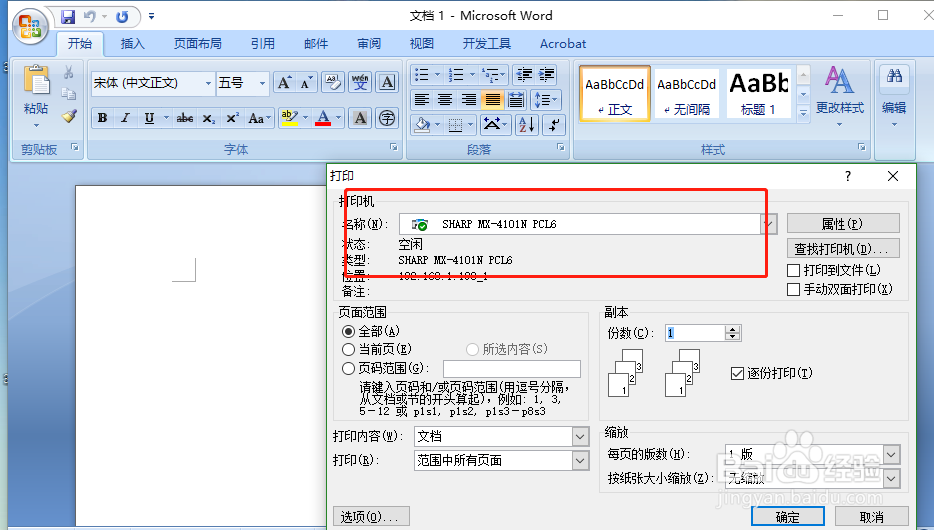The height and width of the screenshot is (530, 934).
Task: Toggle 逐份打印 collate checkbox
Action: 737,373
